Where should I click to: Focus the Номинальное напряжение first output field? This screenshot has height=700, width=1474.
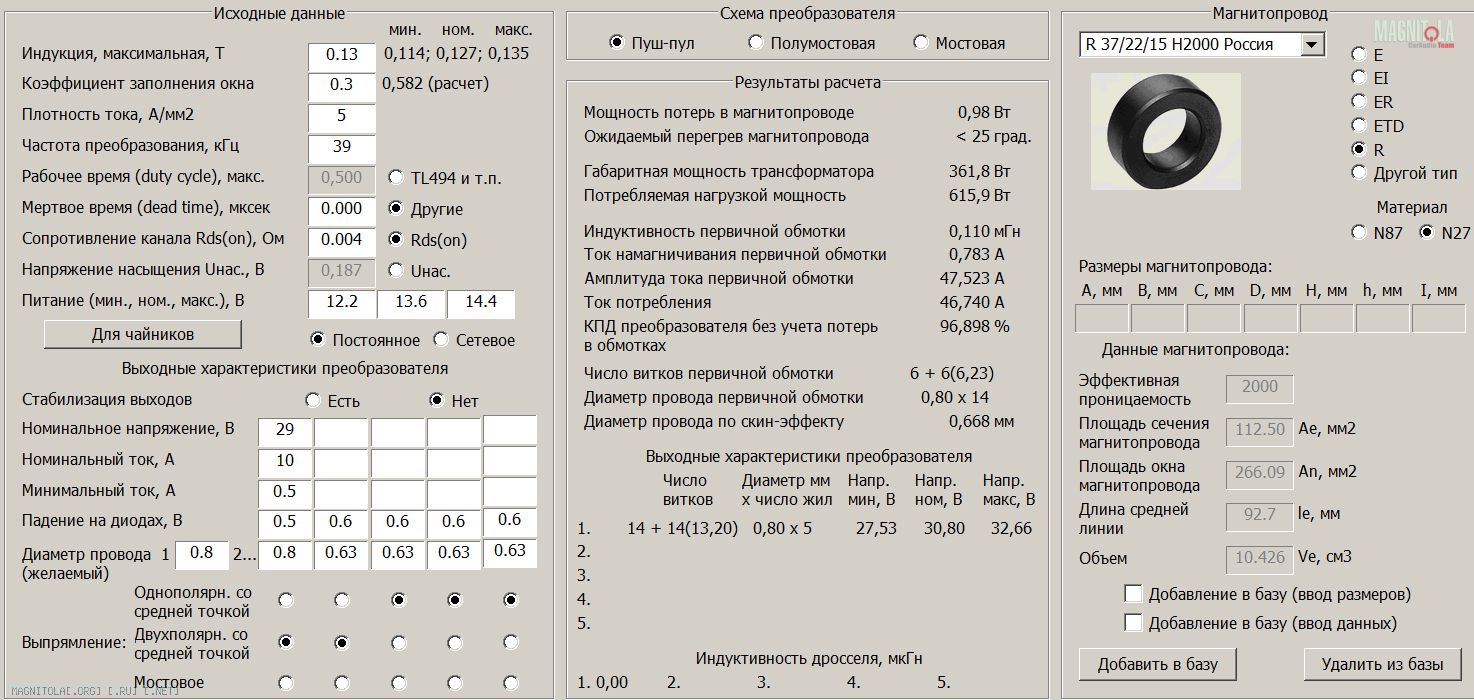[x=284, y=430]
